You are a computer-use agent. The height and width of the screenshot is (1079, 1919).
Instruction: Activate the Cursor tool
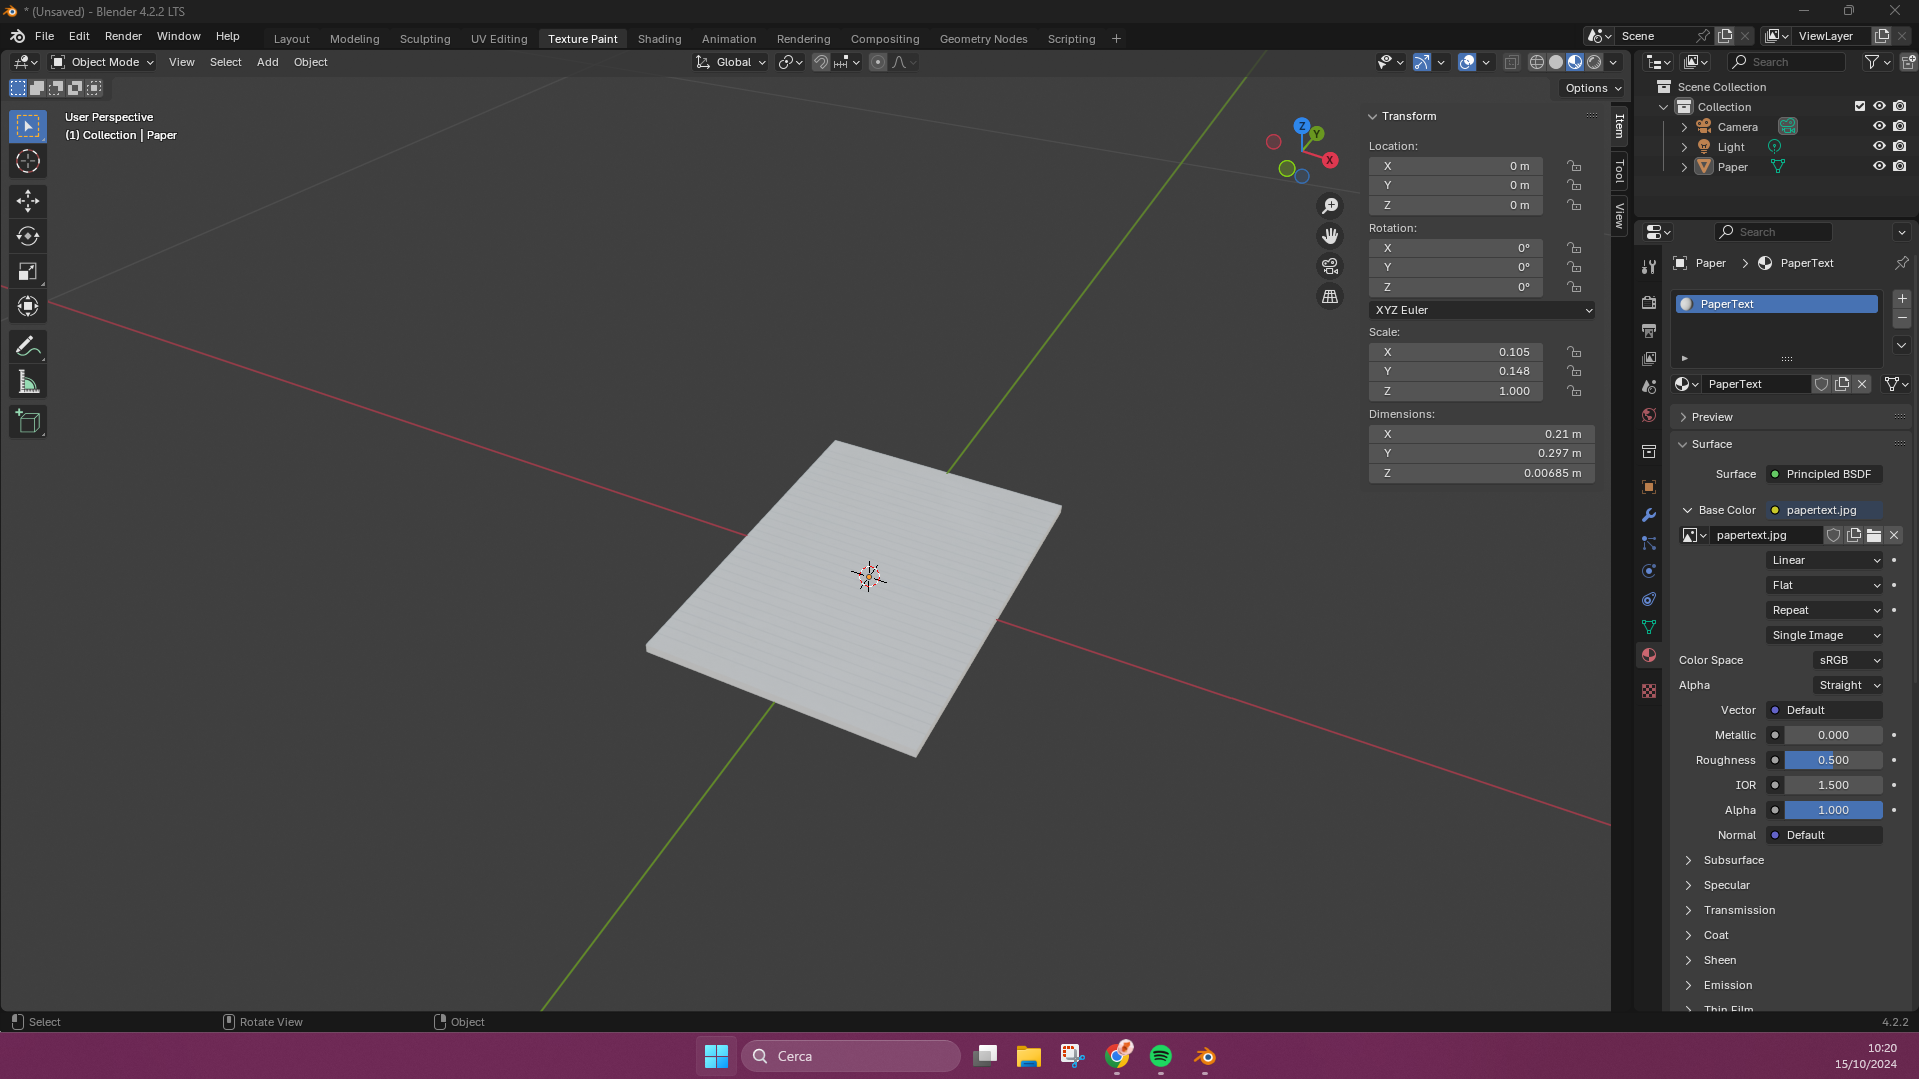coord(28,161)
